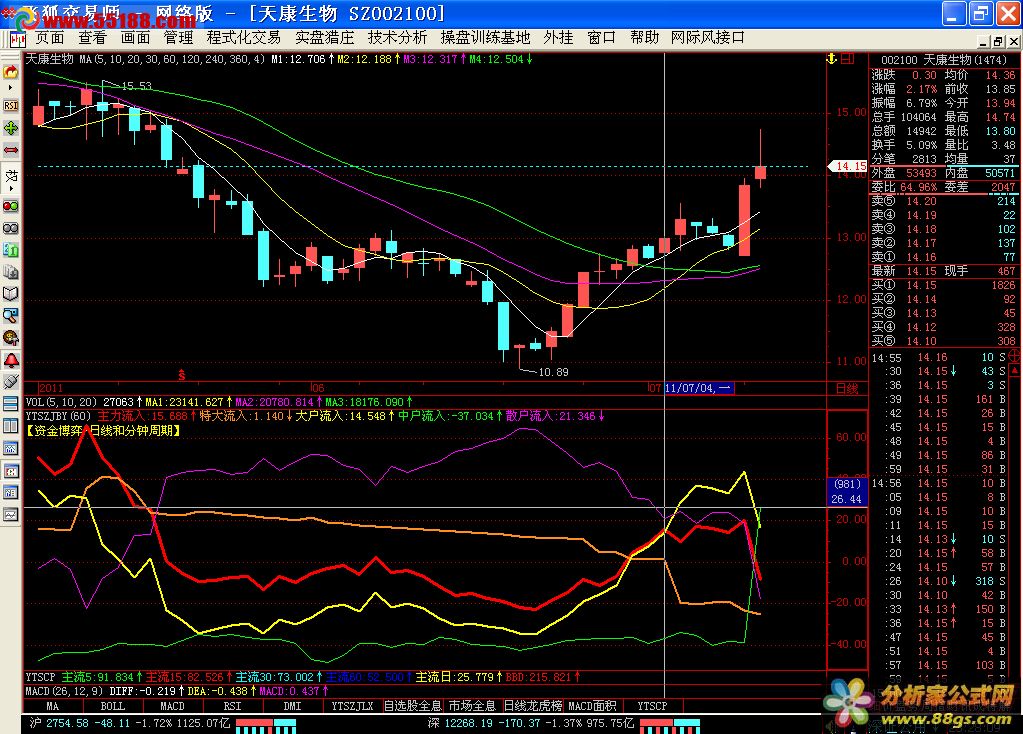
Task: Open the 程式化交易 menu
Action: [244, 38]
